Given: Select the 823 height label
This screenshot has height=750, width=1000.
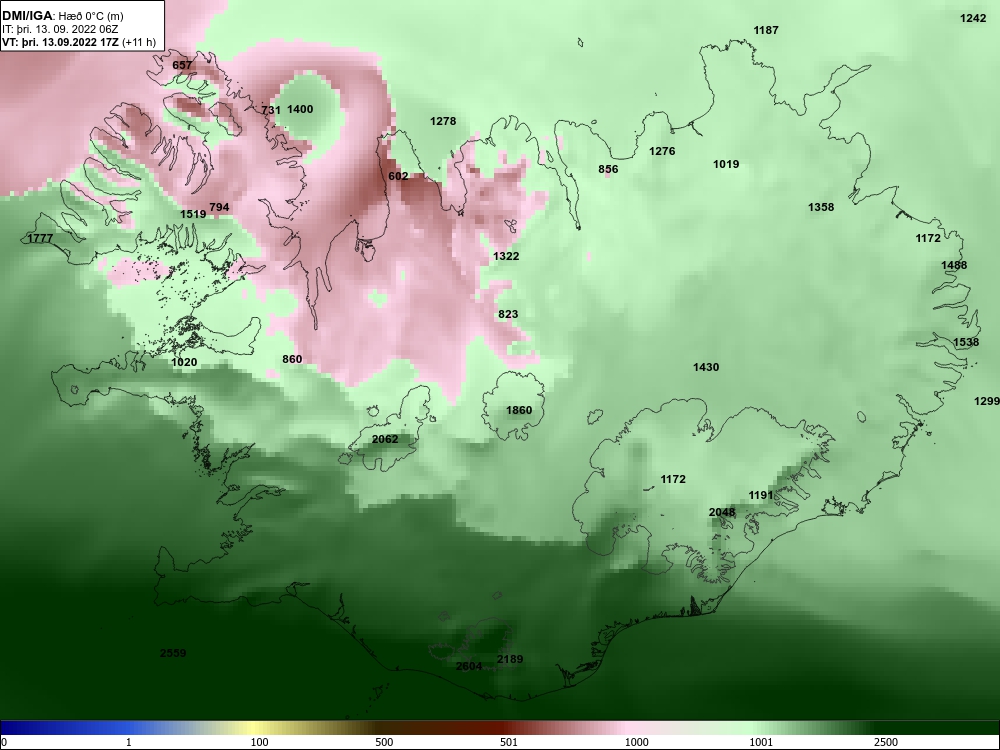Looking at the screenshot, I should coord(508,314).
